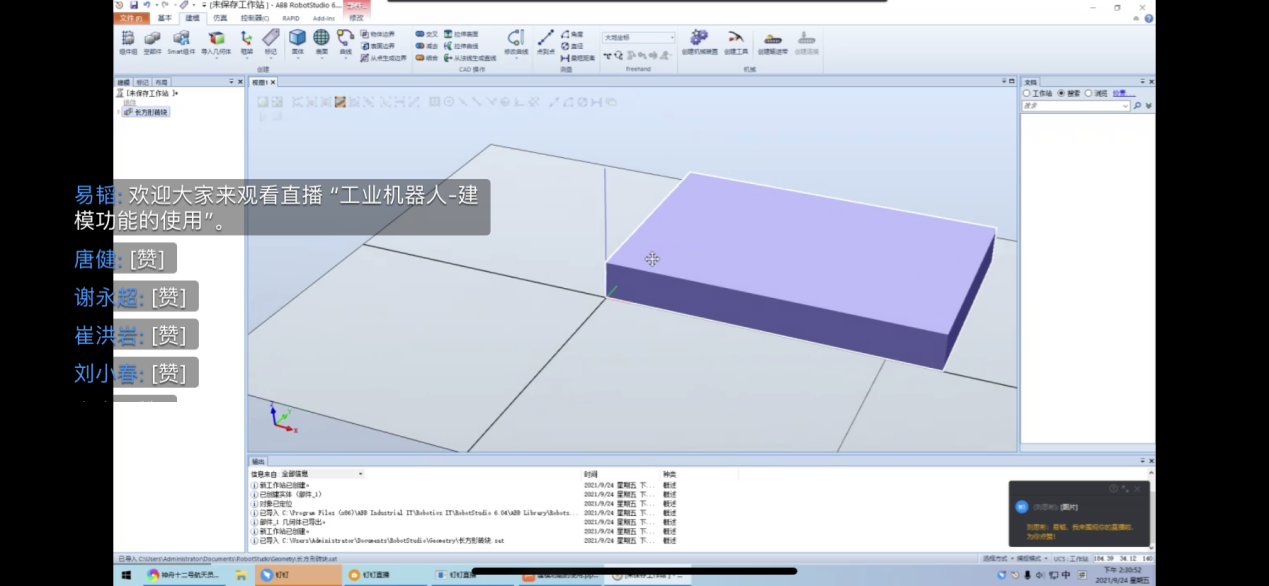
Task: Click the 创建输送带 conveyor icon
Action: pyautogui.click(x=772, y=41)
